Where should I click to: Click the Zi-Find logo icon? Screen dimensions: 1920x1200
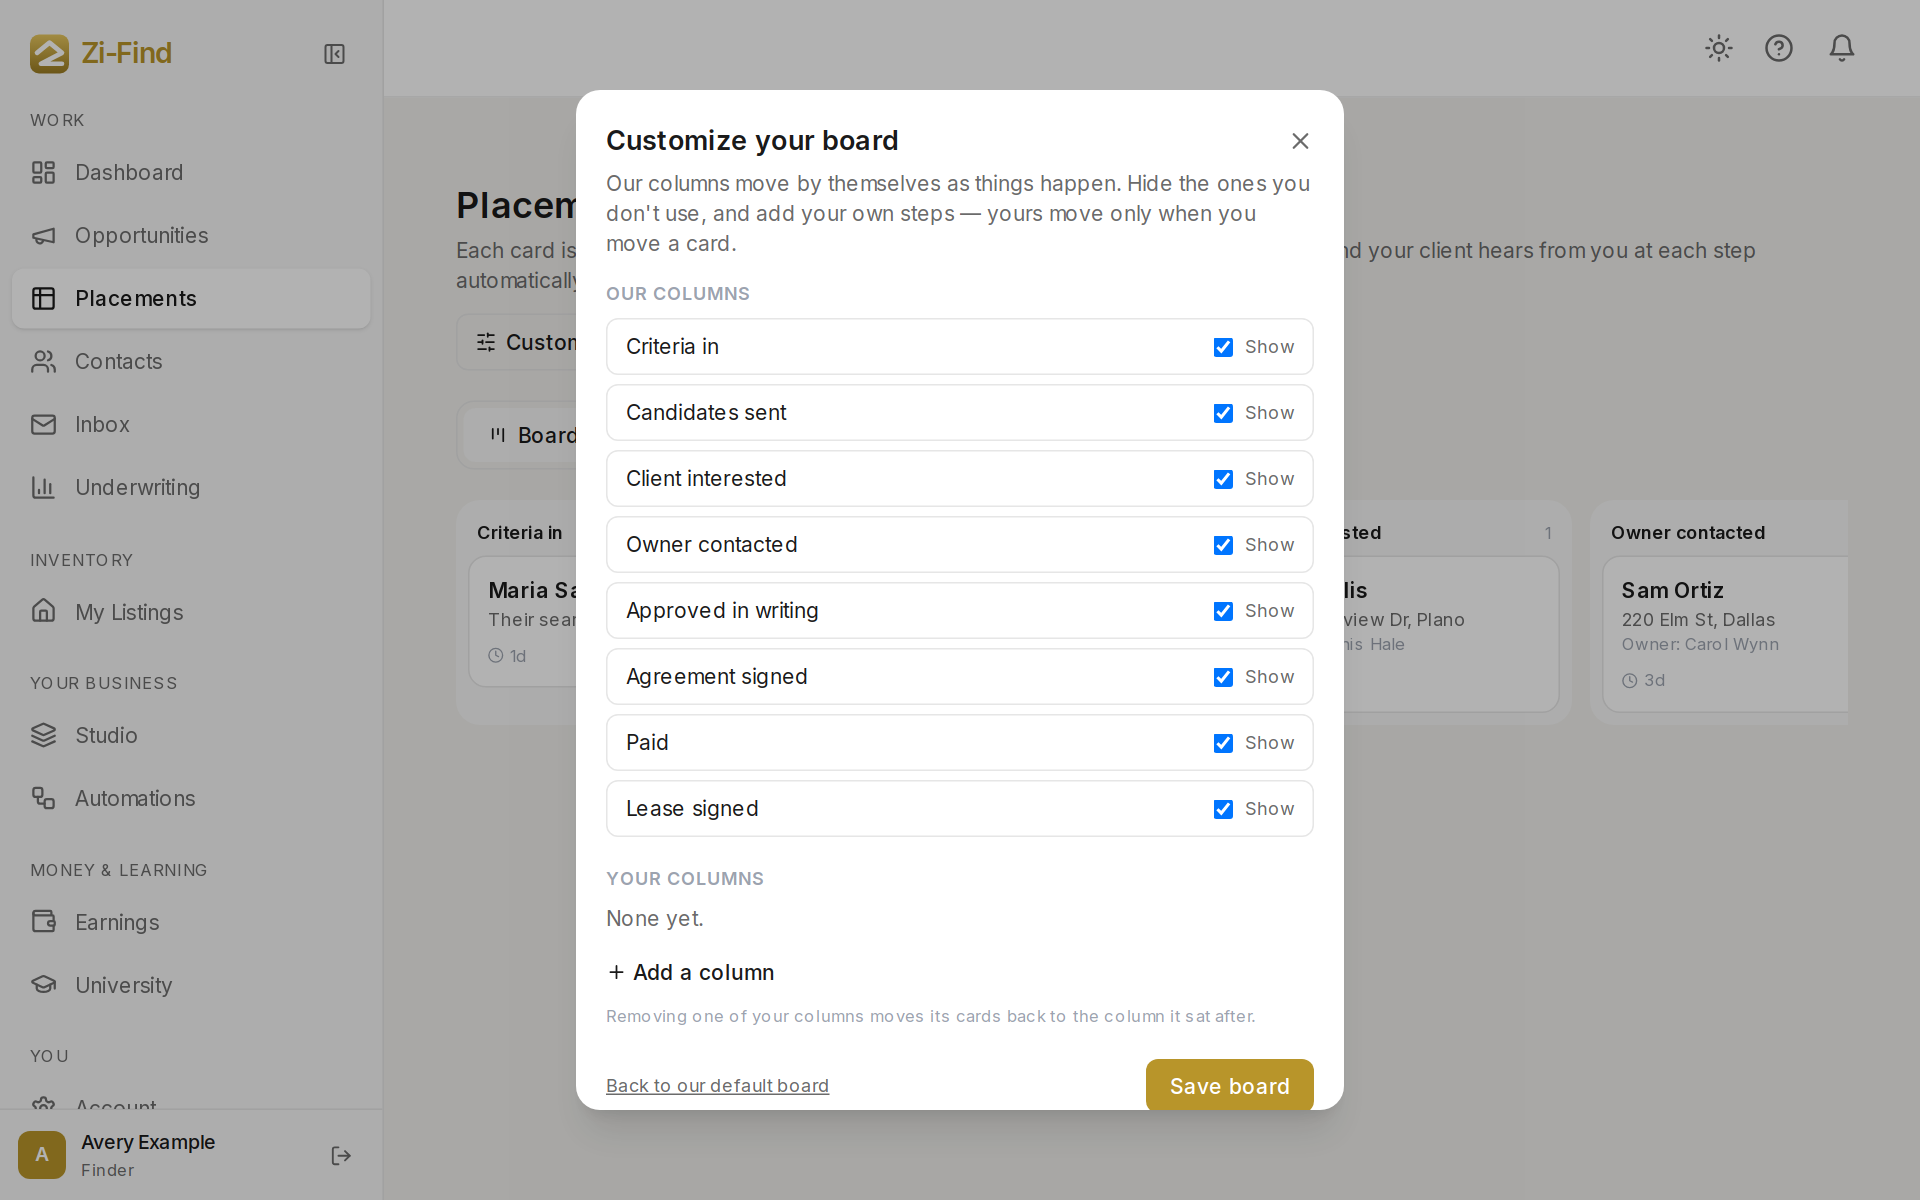pyautogui.click(x=49, y=53)
